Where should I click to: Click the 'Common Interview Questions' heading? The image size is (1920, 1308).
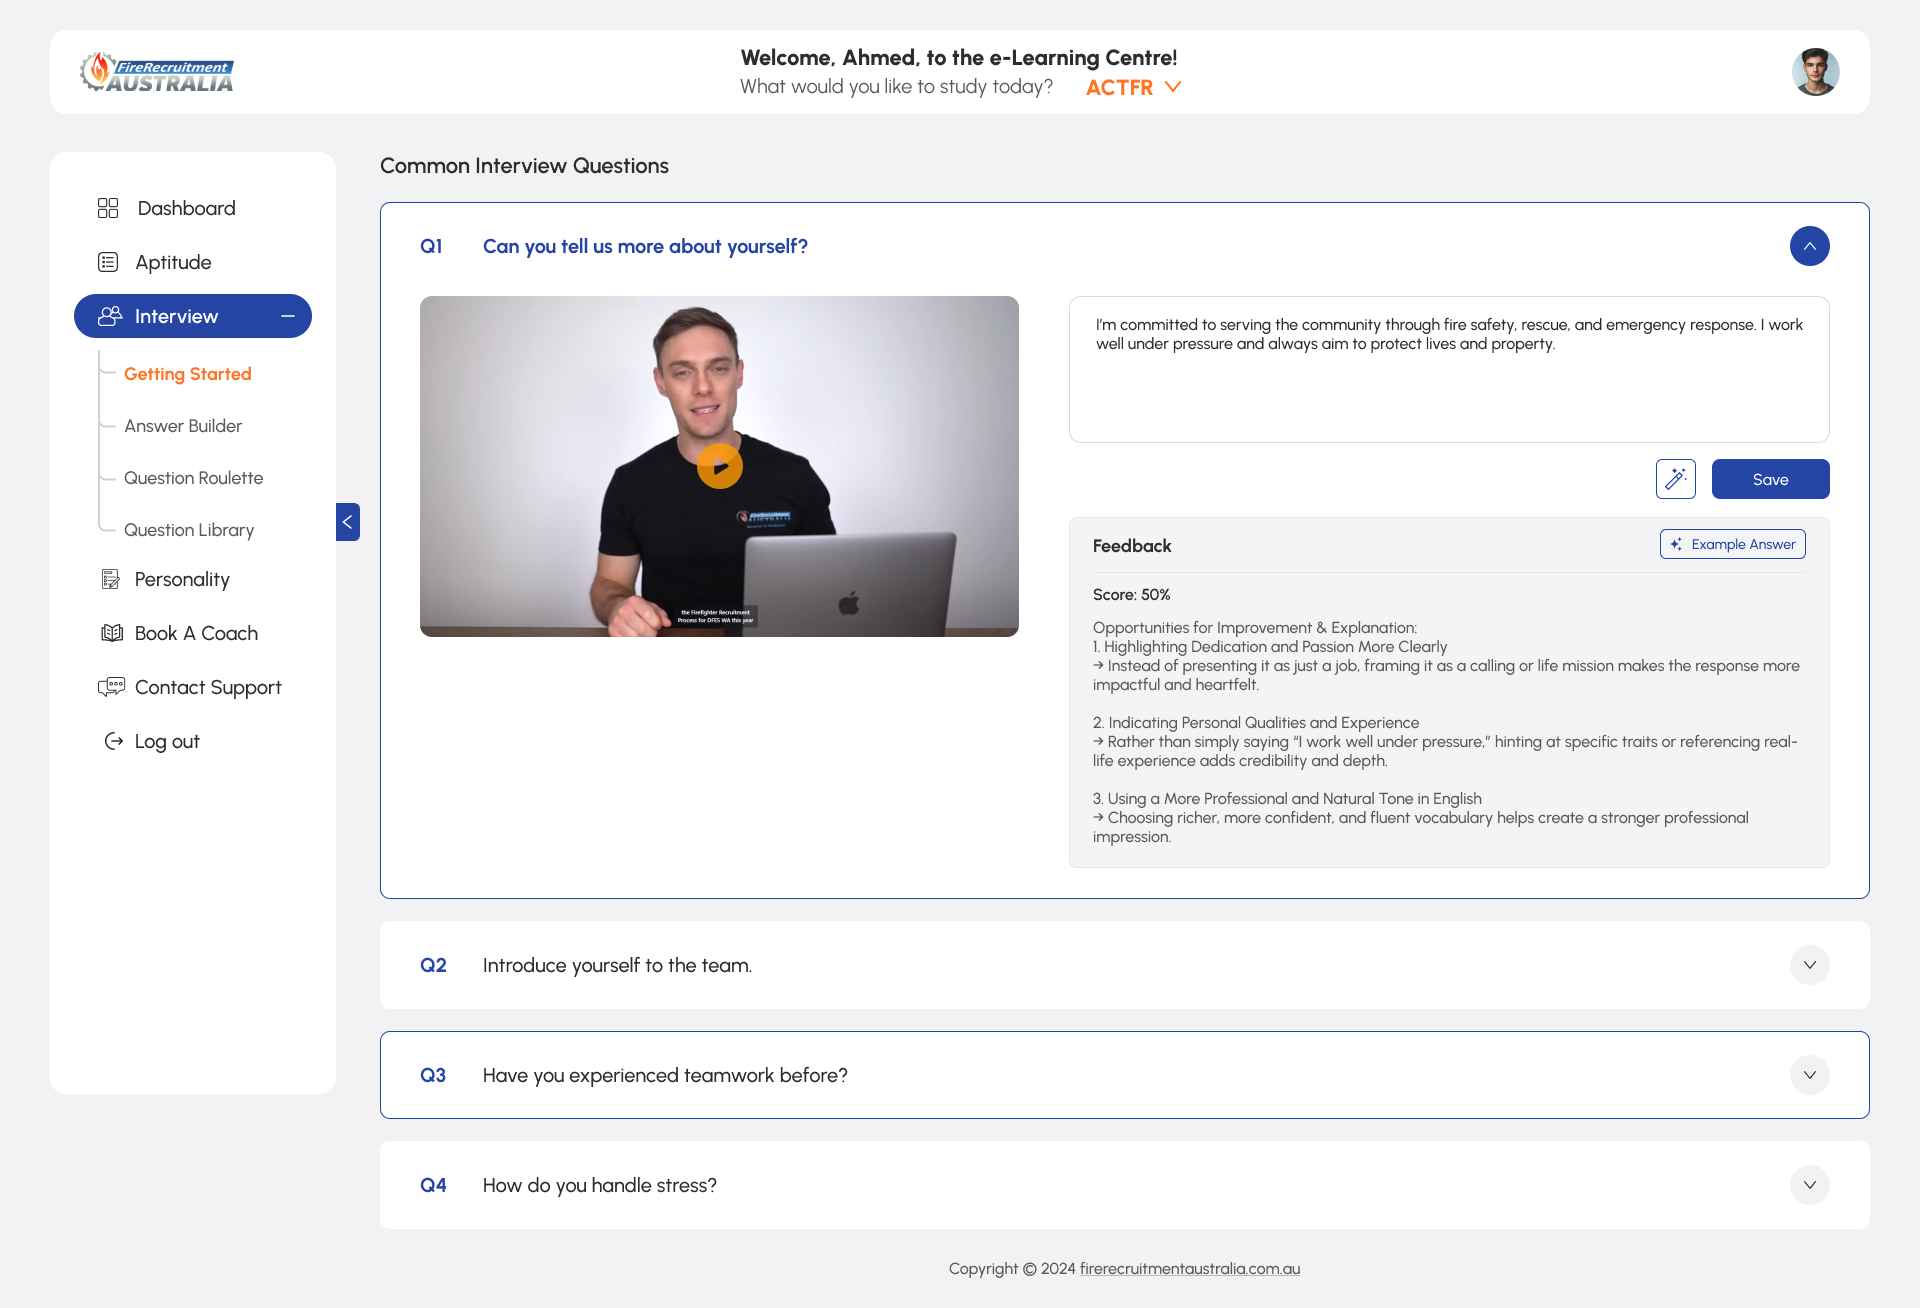click(524, 166)
